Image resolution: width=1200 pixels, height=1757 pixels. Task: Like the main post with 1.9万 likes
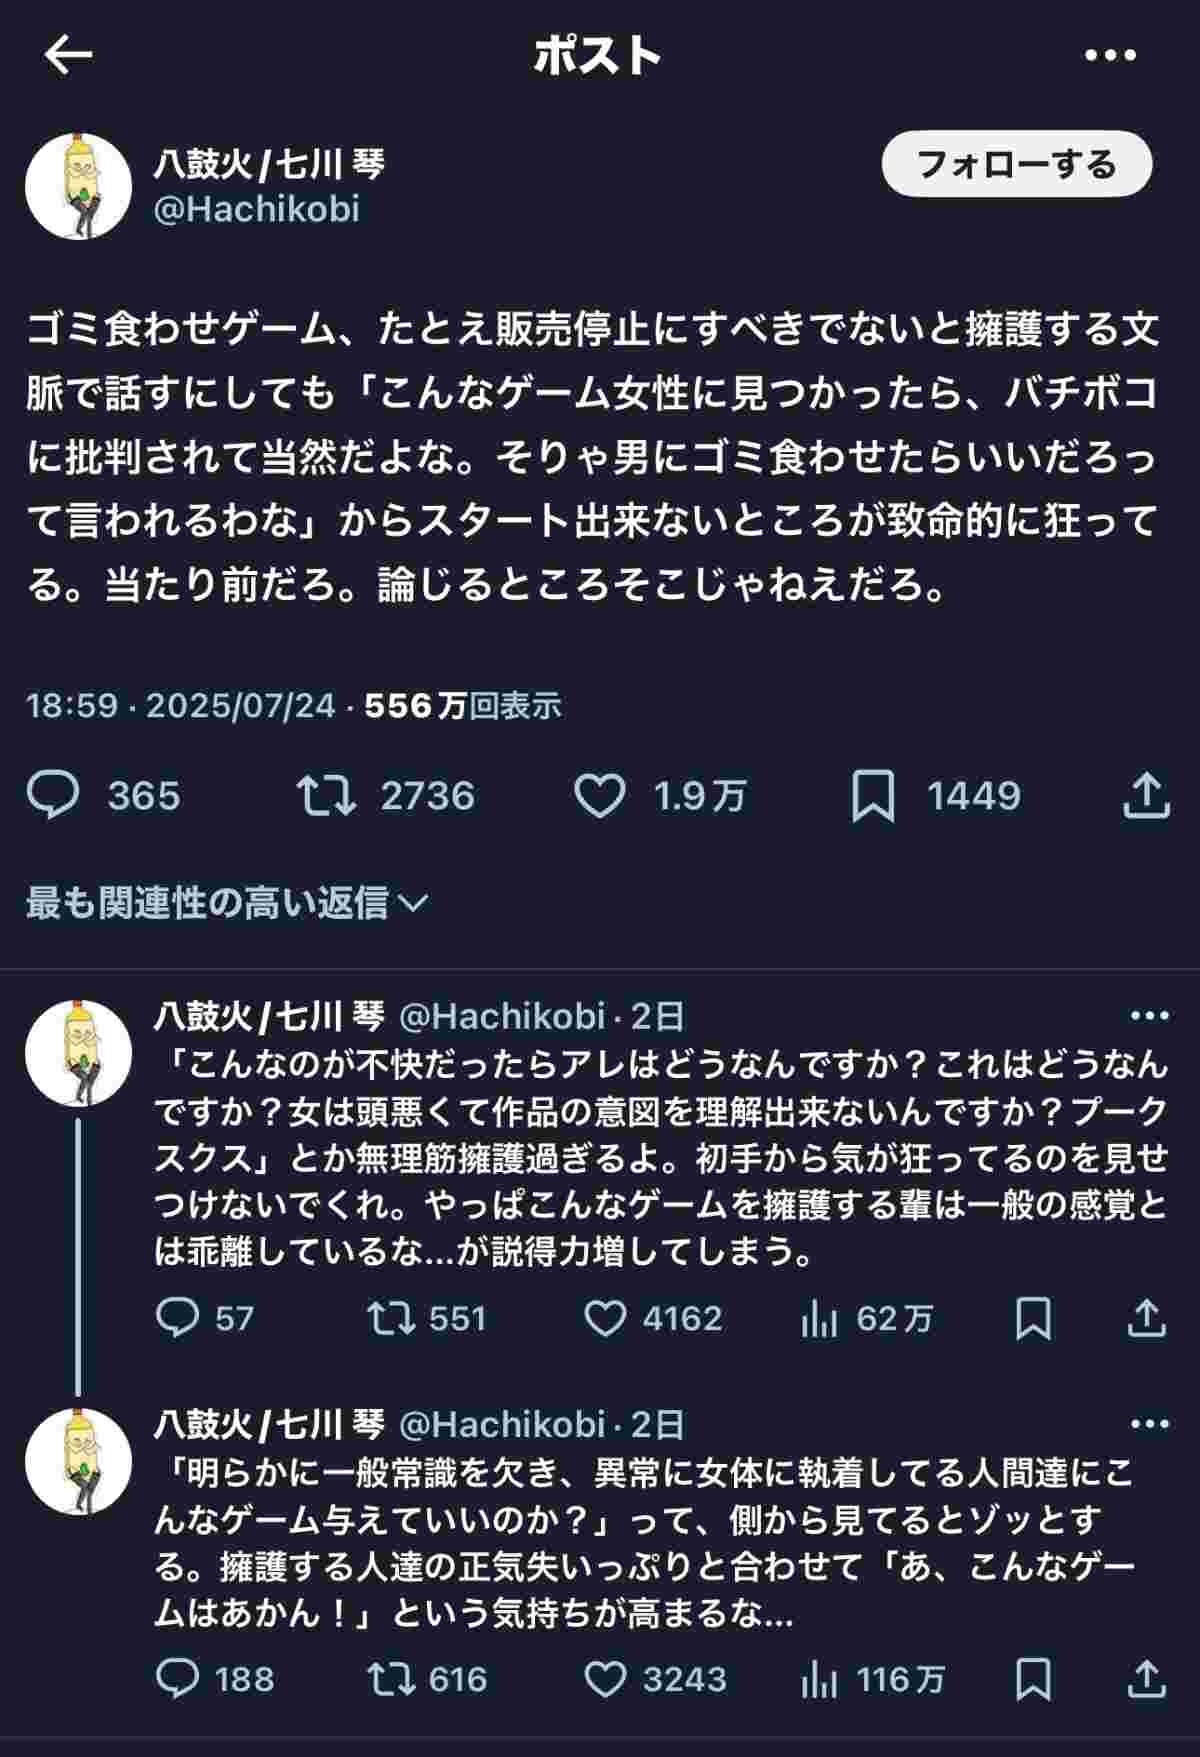coord(599,796)
